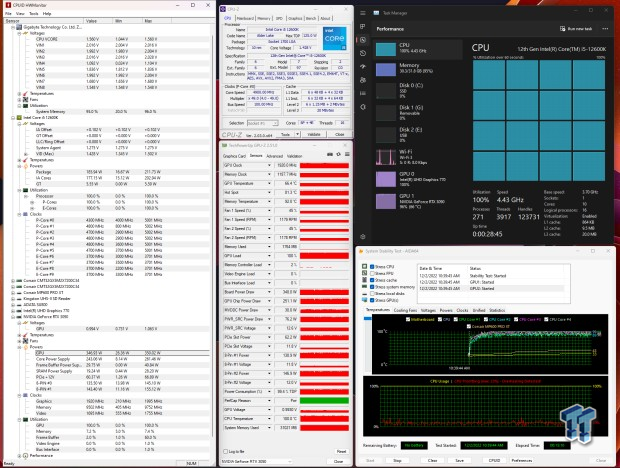Open Task Manager hamburger navigation menu

tap(363, 13)
